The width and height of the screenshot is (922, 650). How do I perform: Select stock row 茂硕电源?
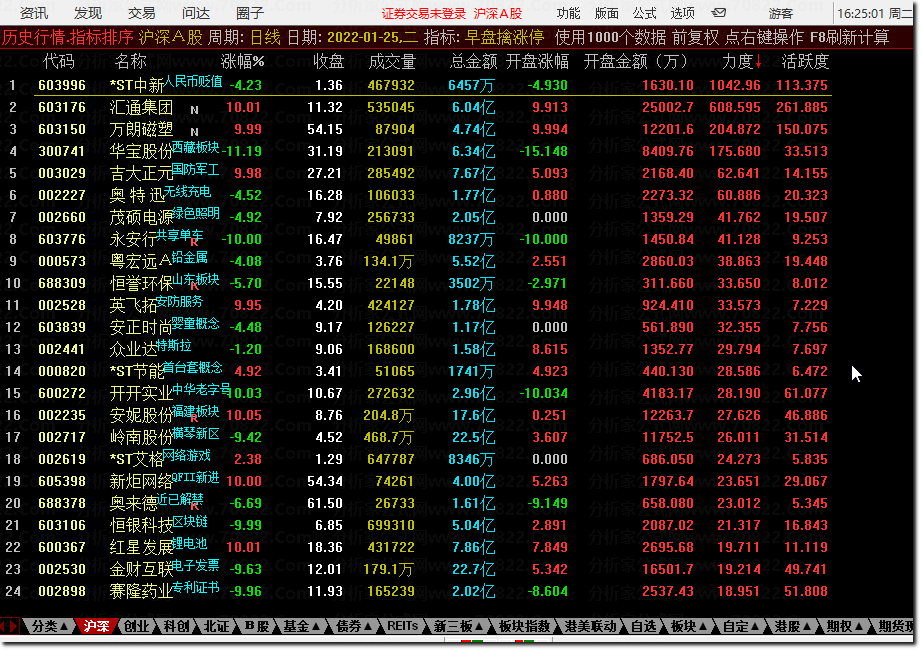[x=415, y=217]
